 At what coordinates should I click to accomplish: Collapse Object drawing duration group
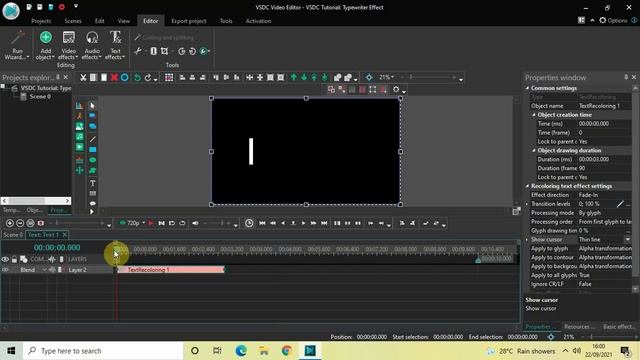(x=533, y=150)
